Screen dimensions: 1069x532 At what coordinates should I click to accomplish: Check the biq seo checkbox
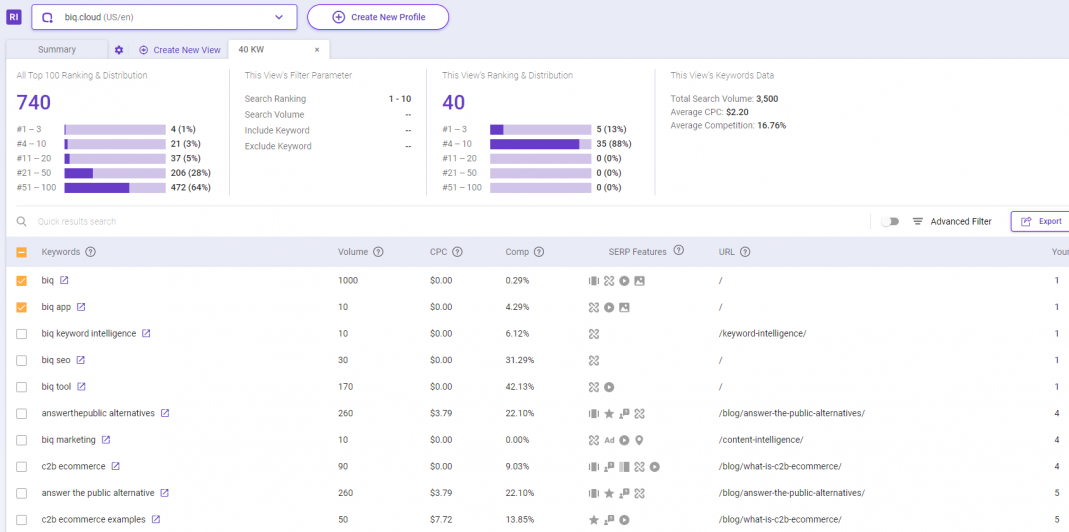pyautogui.click(x=22, y=360)
